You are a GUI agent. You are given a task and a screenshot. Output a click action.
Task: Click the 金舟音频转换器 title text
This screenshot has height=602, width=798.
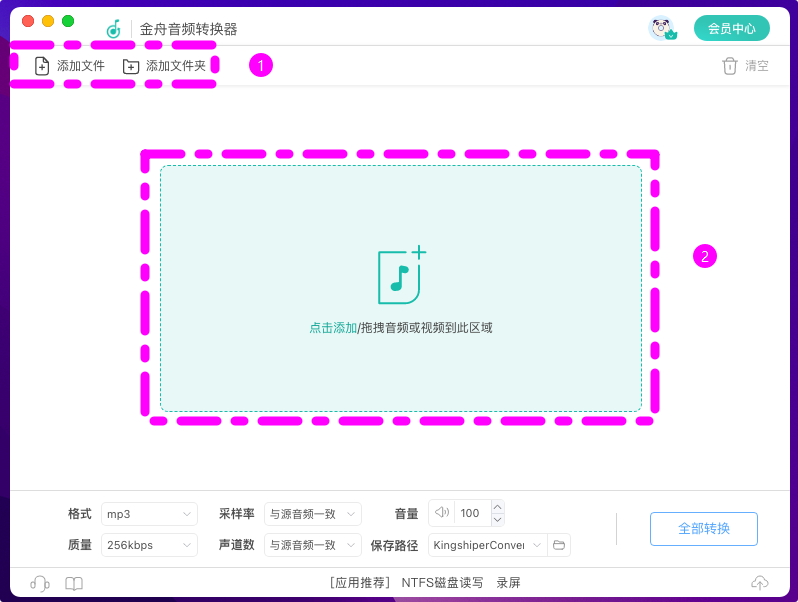188,29
